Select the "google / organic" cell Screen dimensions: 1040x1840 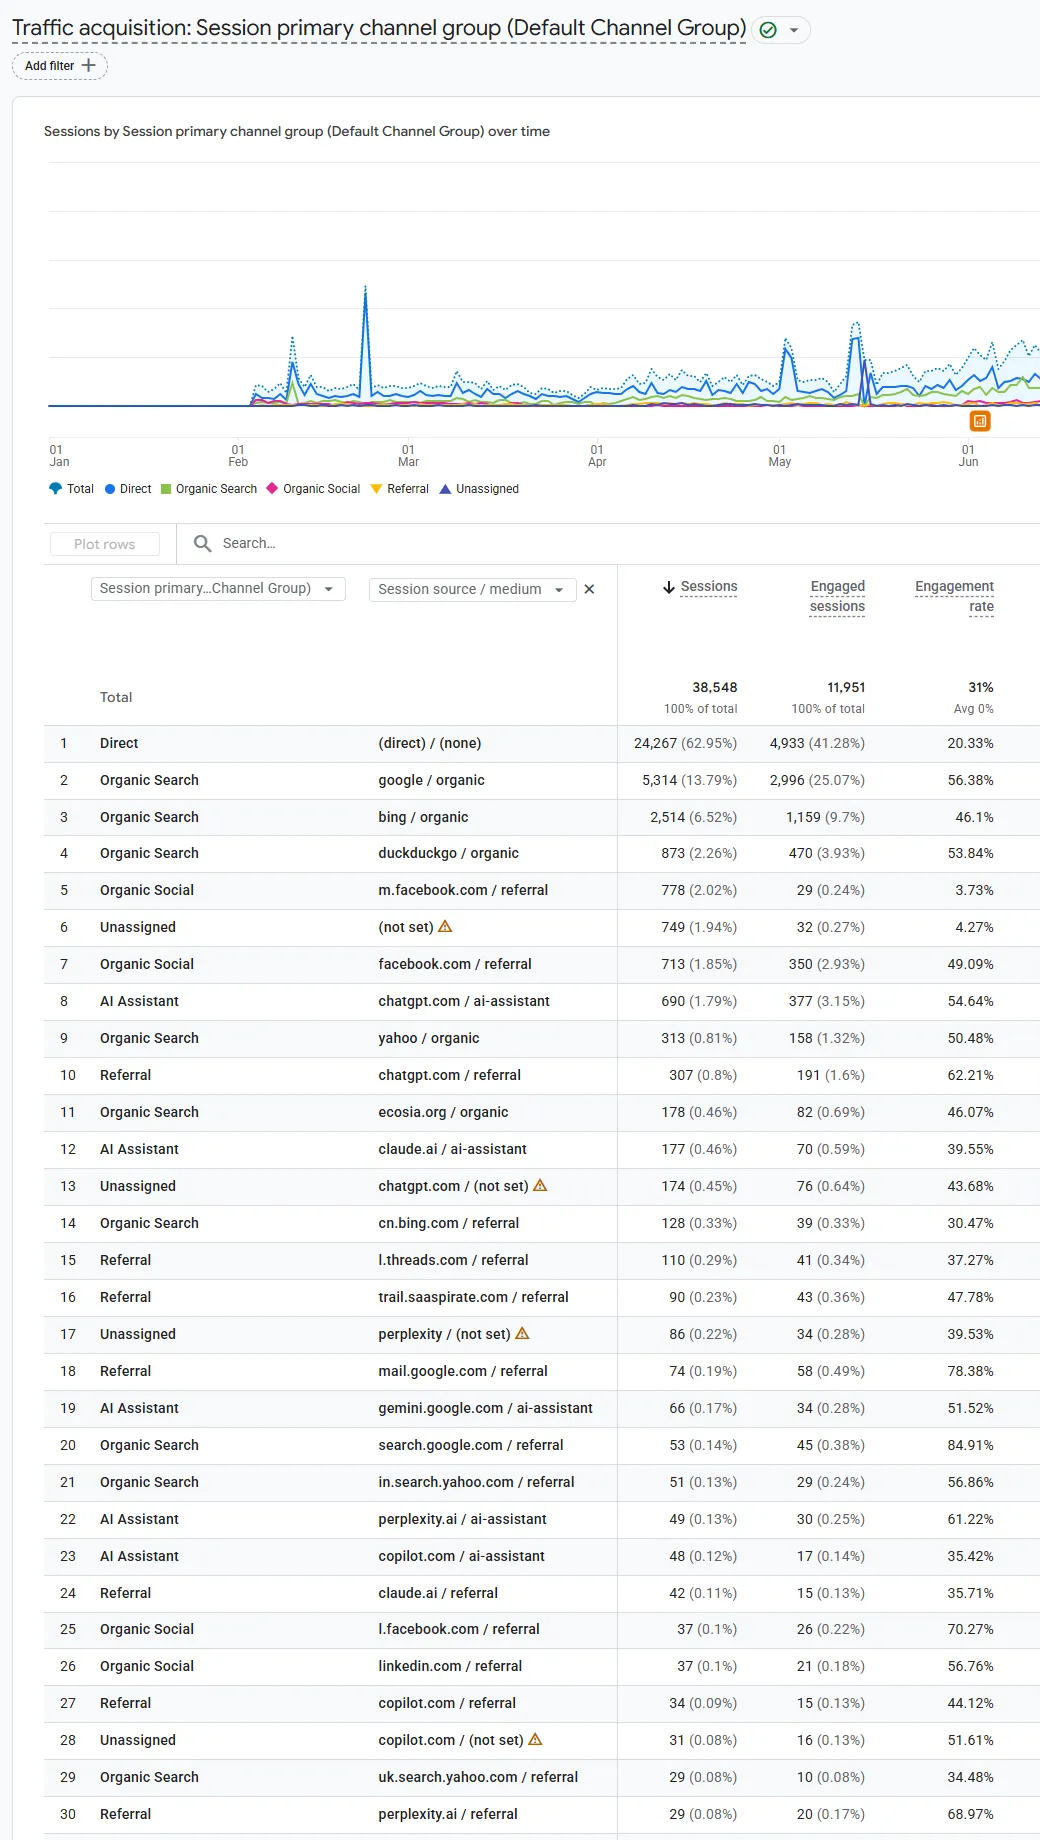tap(431, 780)
